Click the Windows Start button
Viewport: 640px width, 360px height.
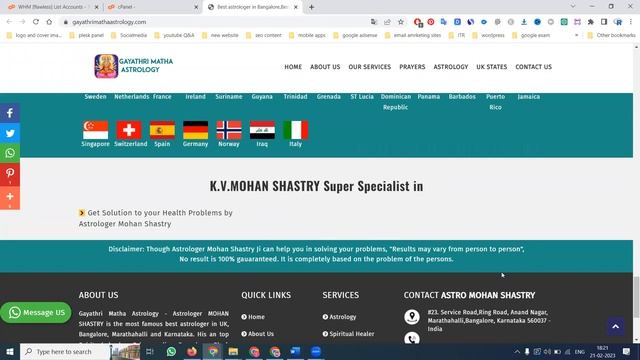click(x=10, y=351)
